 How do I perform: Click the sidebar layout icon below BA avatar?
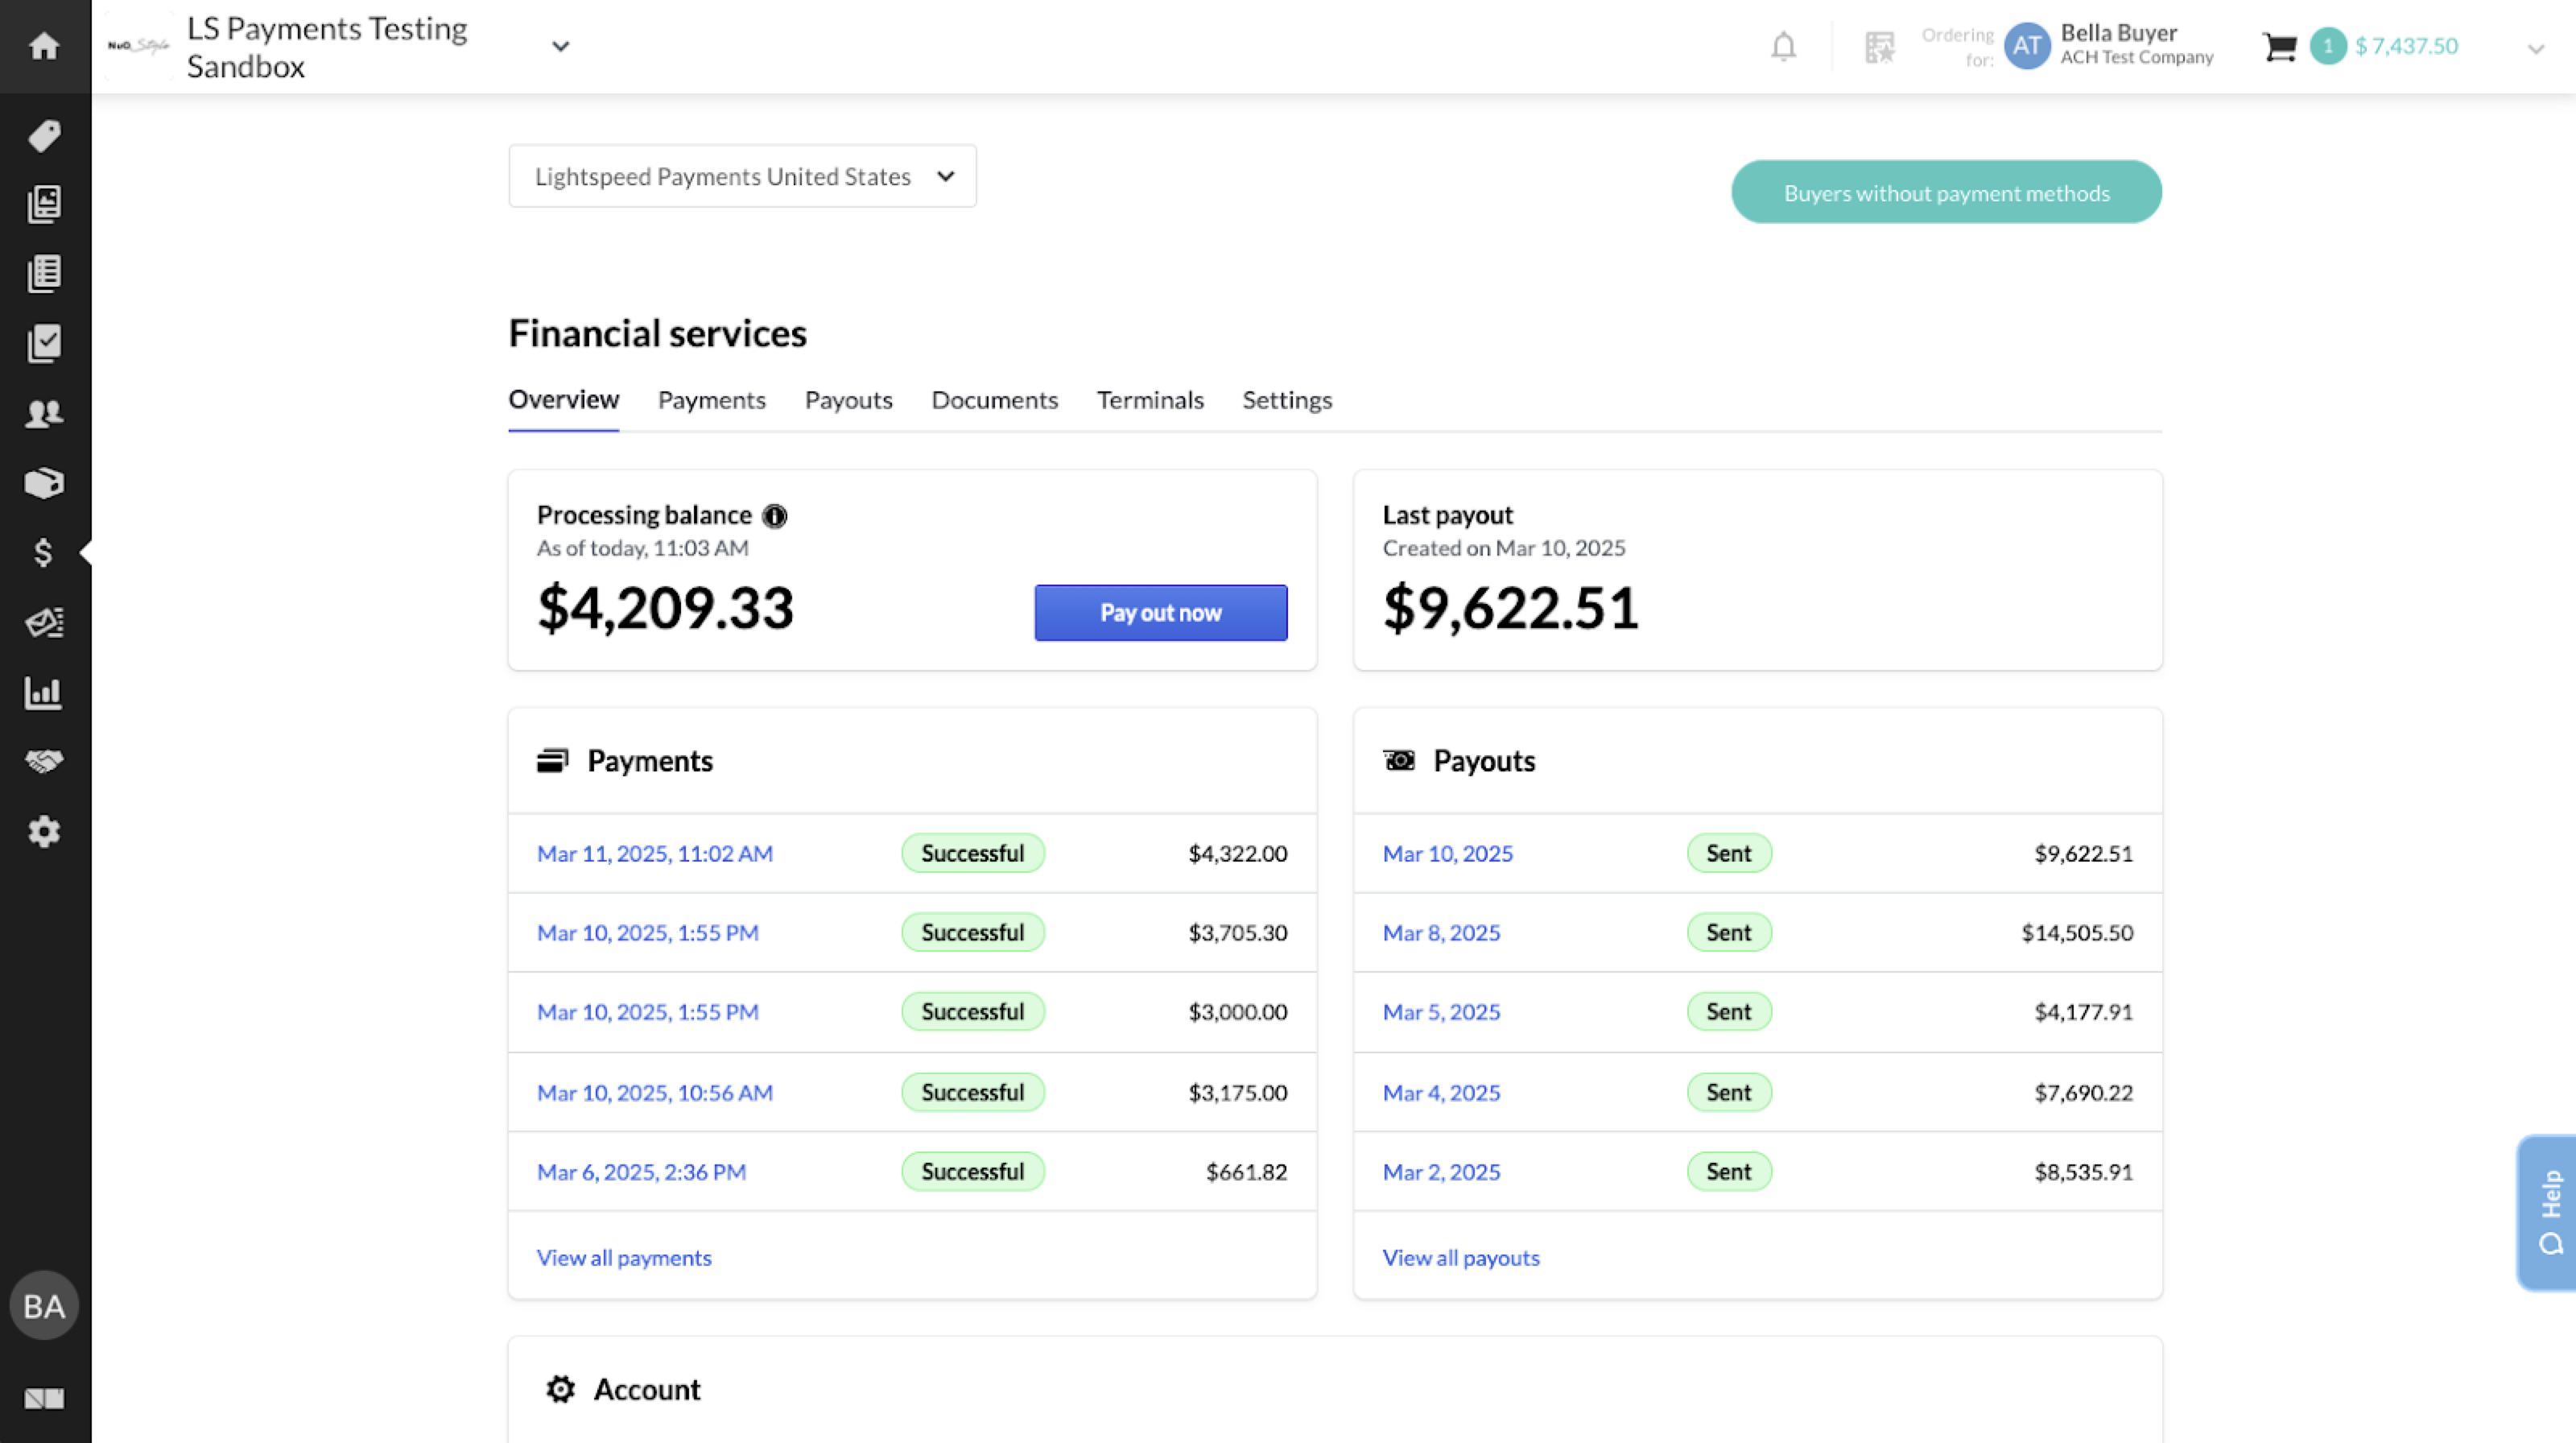tap(44, 1399)
